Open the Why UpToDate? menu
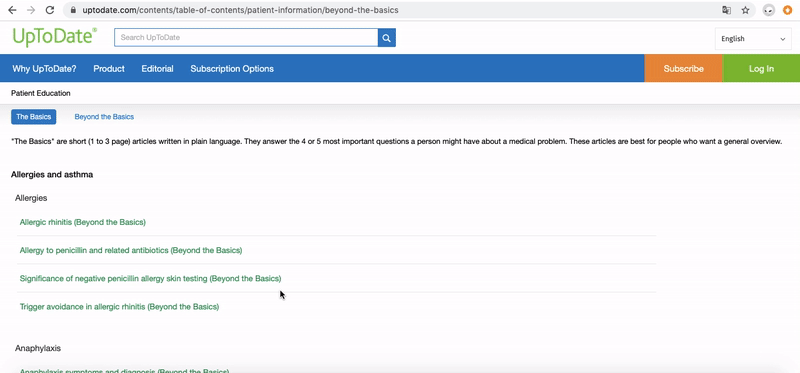Viewport: 800px width, 373px height. 44,69
